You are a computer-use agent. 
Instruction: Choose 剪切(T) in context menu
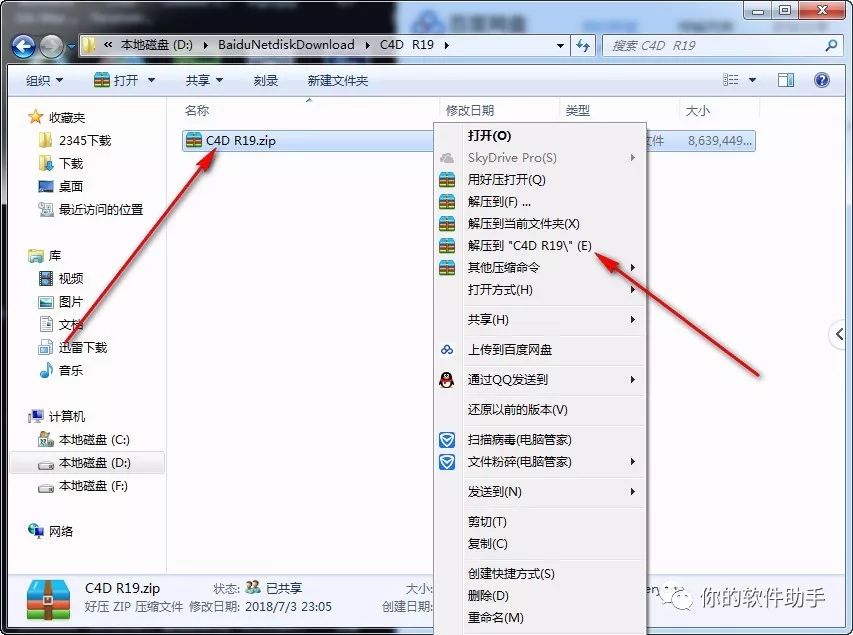(540, 522)
